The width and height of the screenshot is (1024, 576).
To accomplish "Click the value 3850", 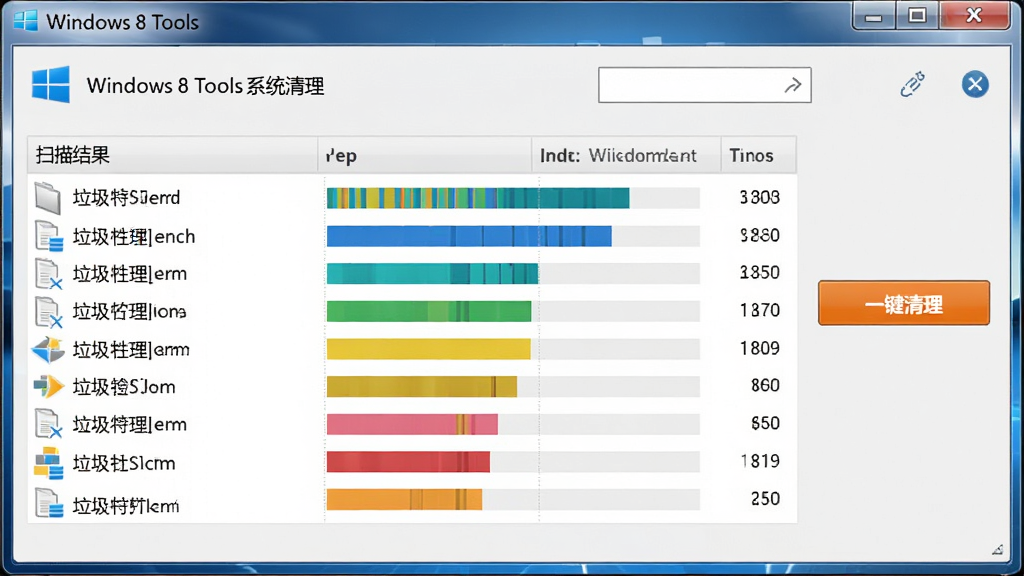I will coord(760,272).
